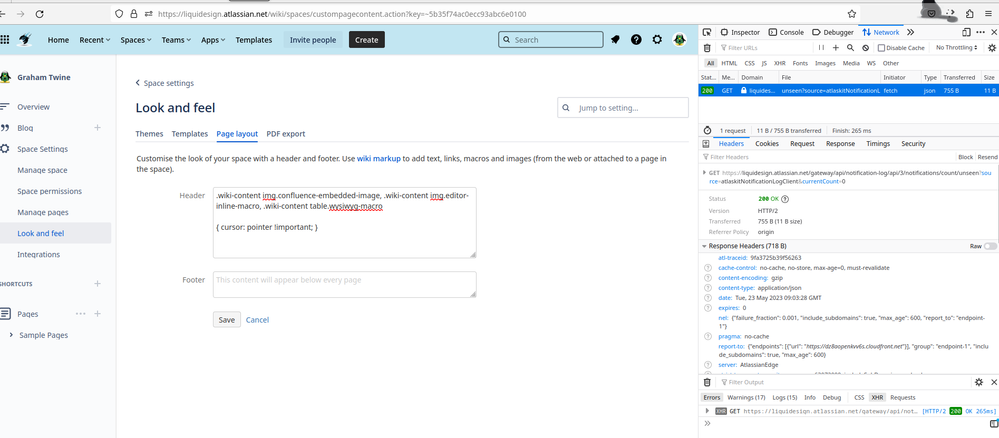Click the Cancel link
999x438 pixels.
tap(257, 320)
